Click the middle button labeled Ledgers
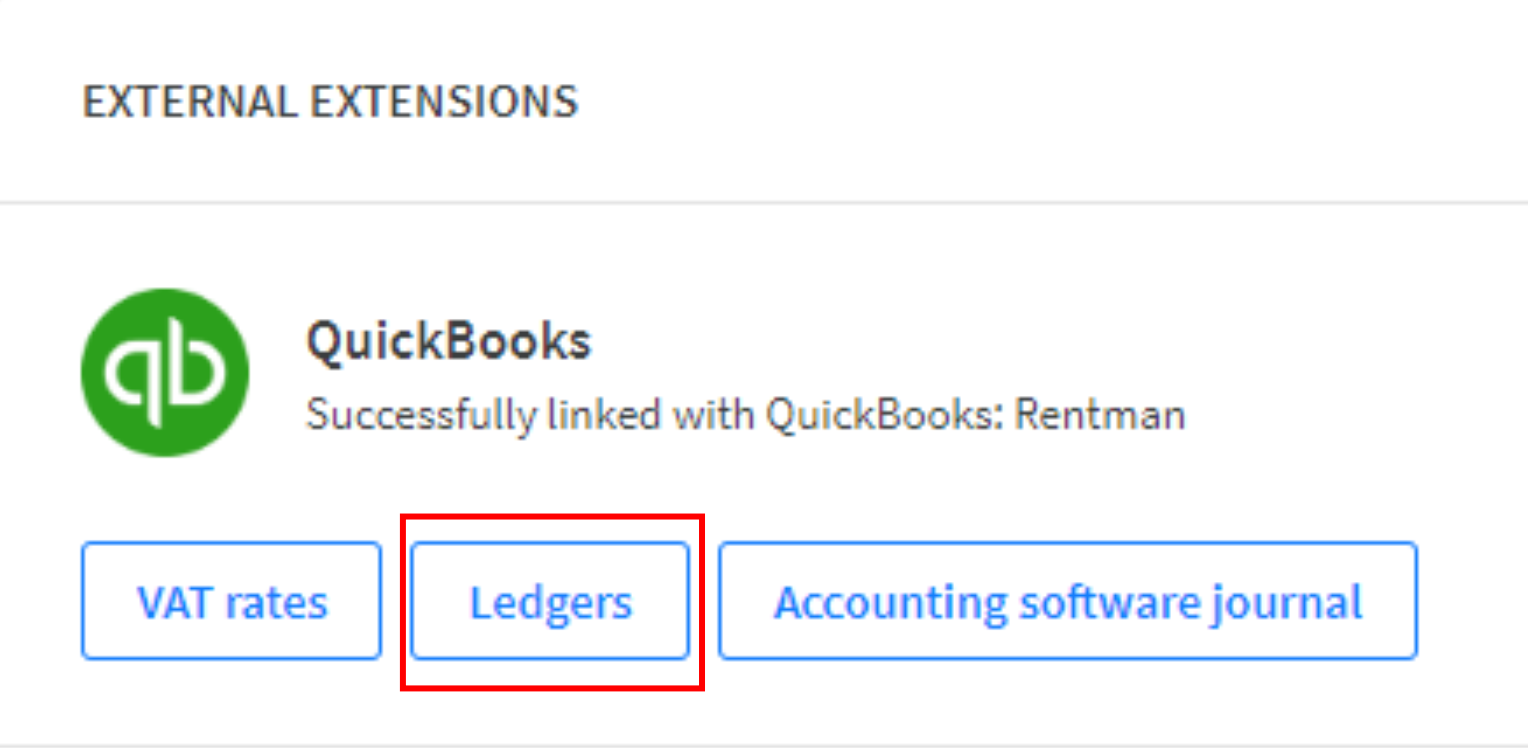Viewport: 1528px width, 748px height. click(550, 601)
